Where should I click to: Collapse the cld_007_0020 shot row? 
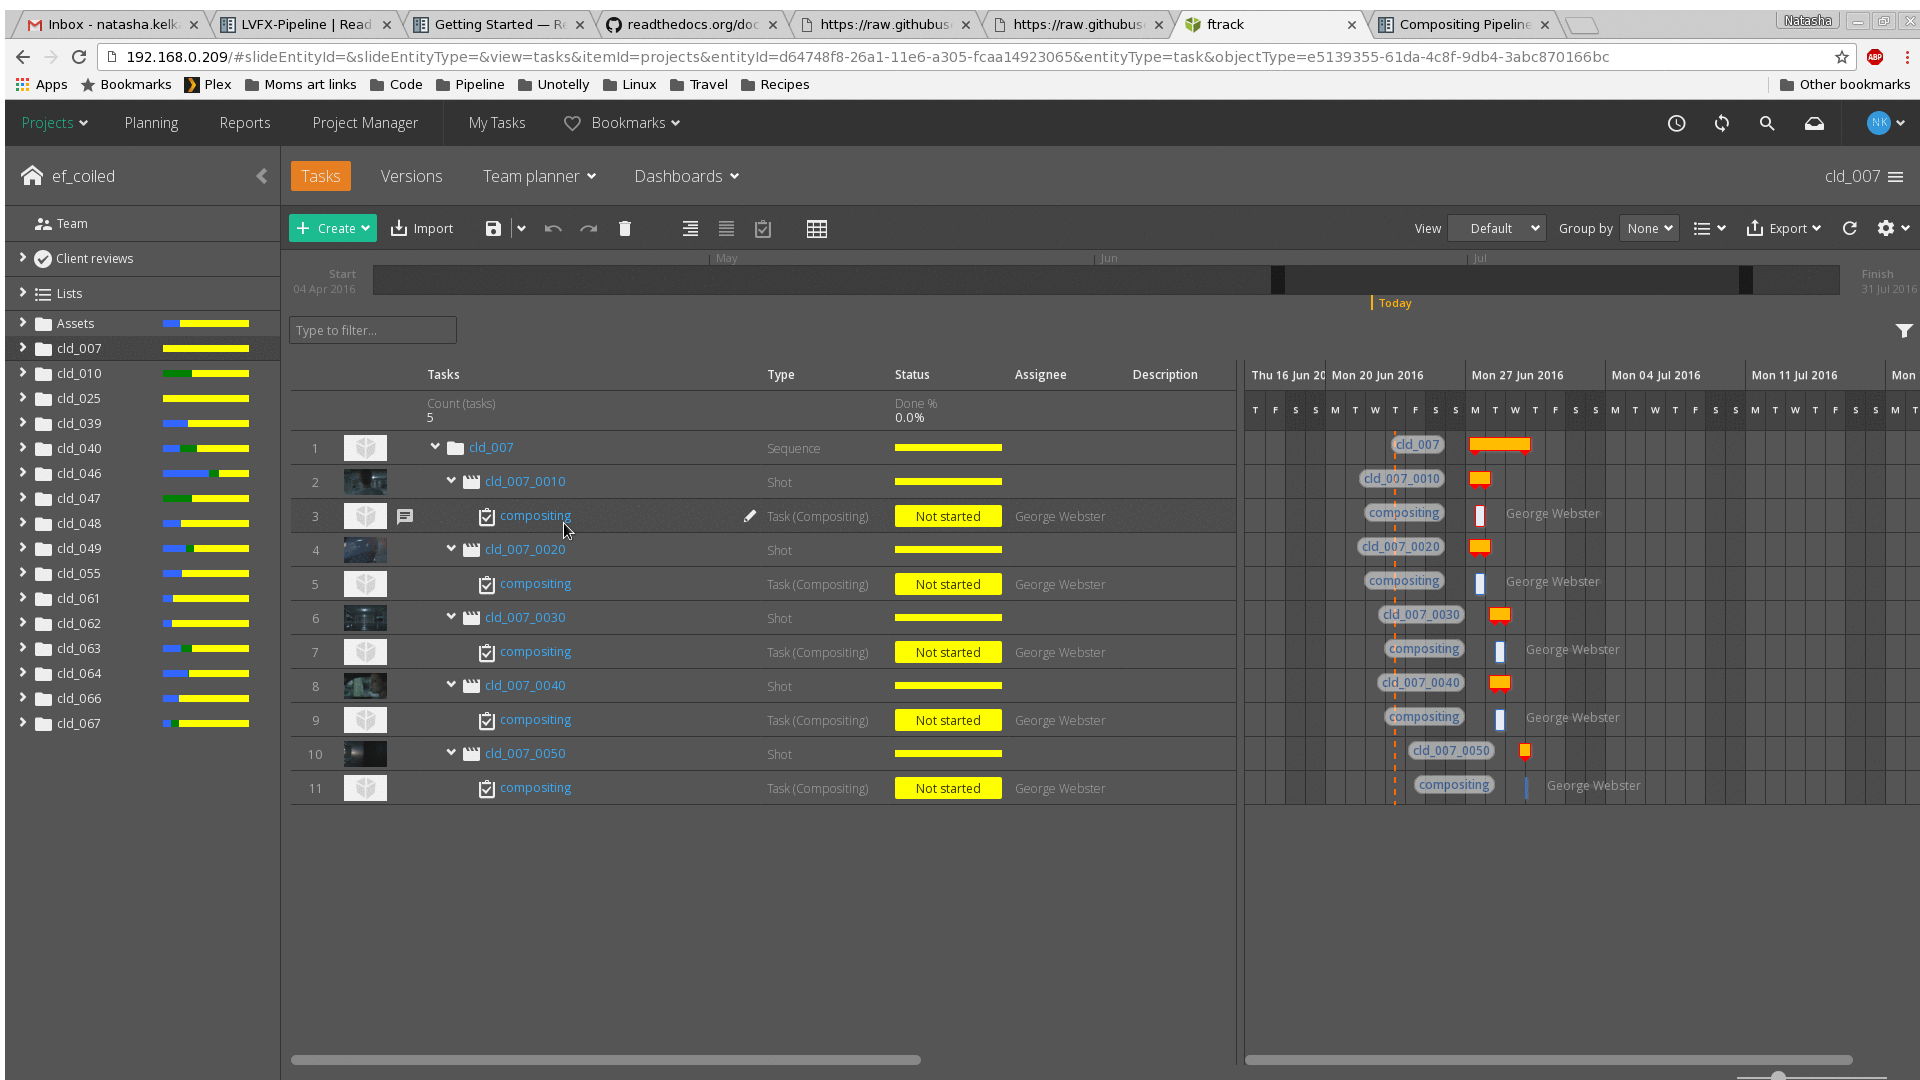pyautogui.click(x=451, y=549)
